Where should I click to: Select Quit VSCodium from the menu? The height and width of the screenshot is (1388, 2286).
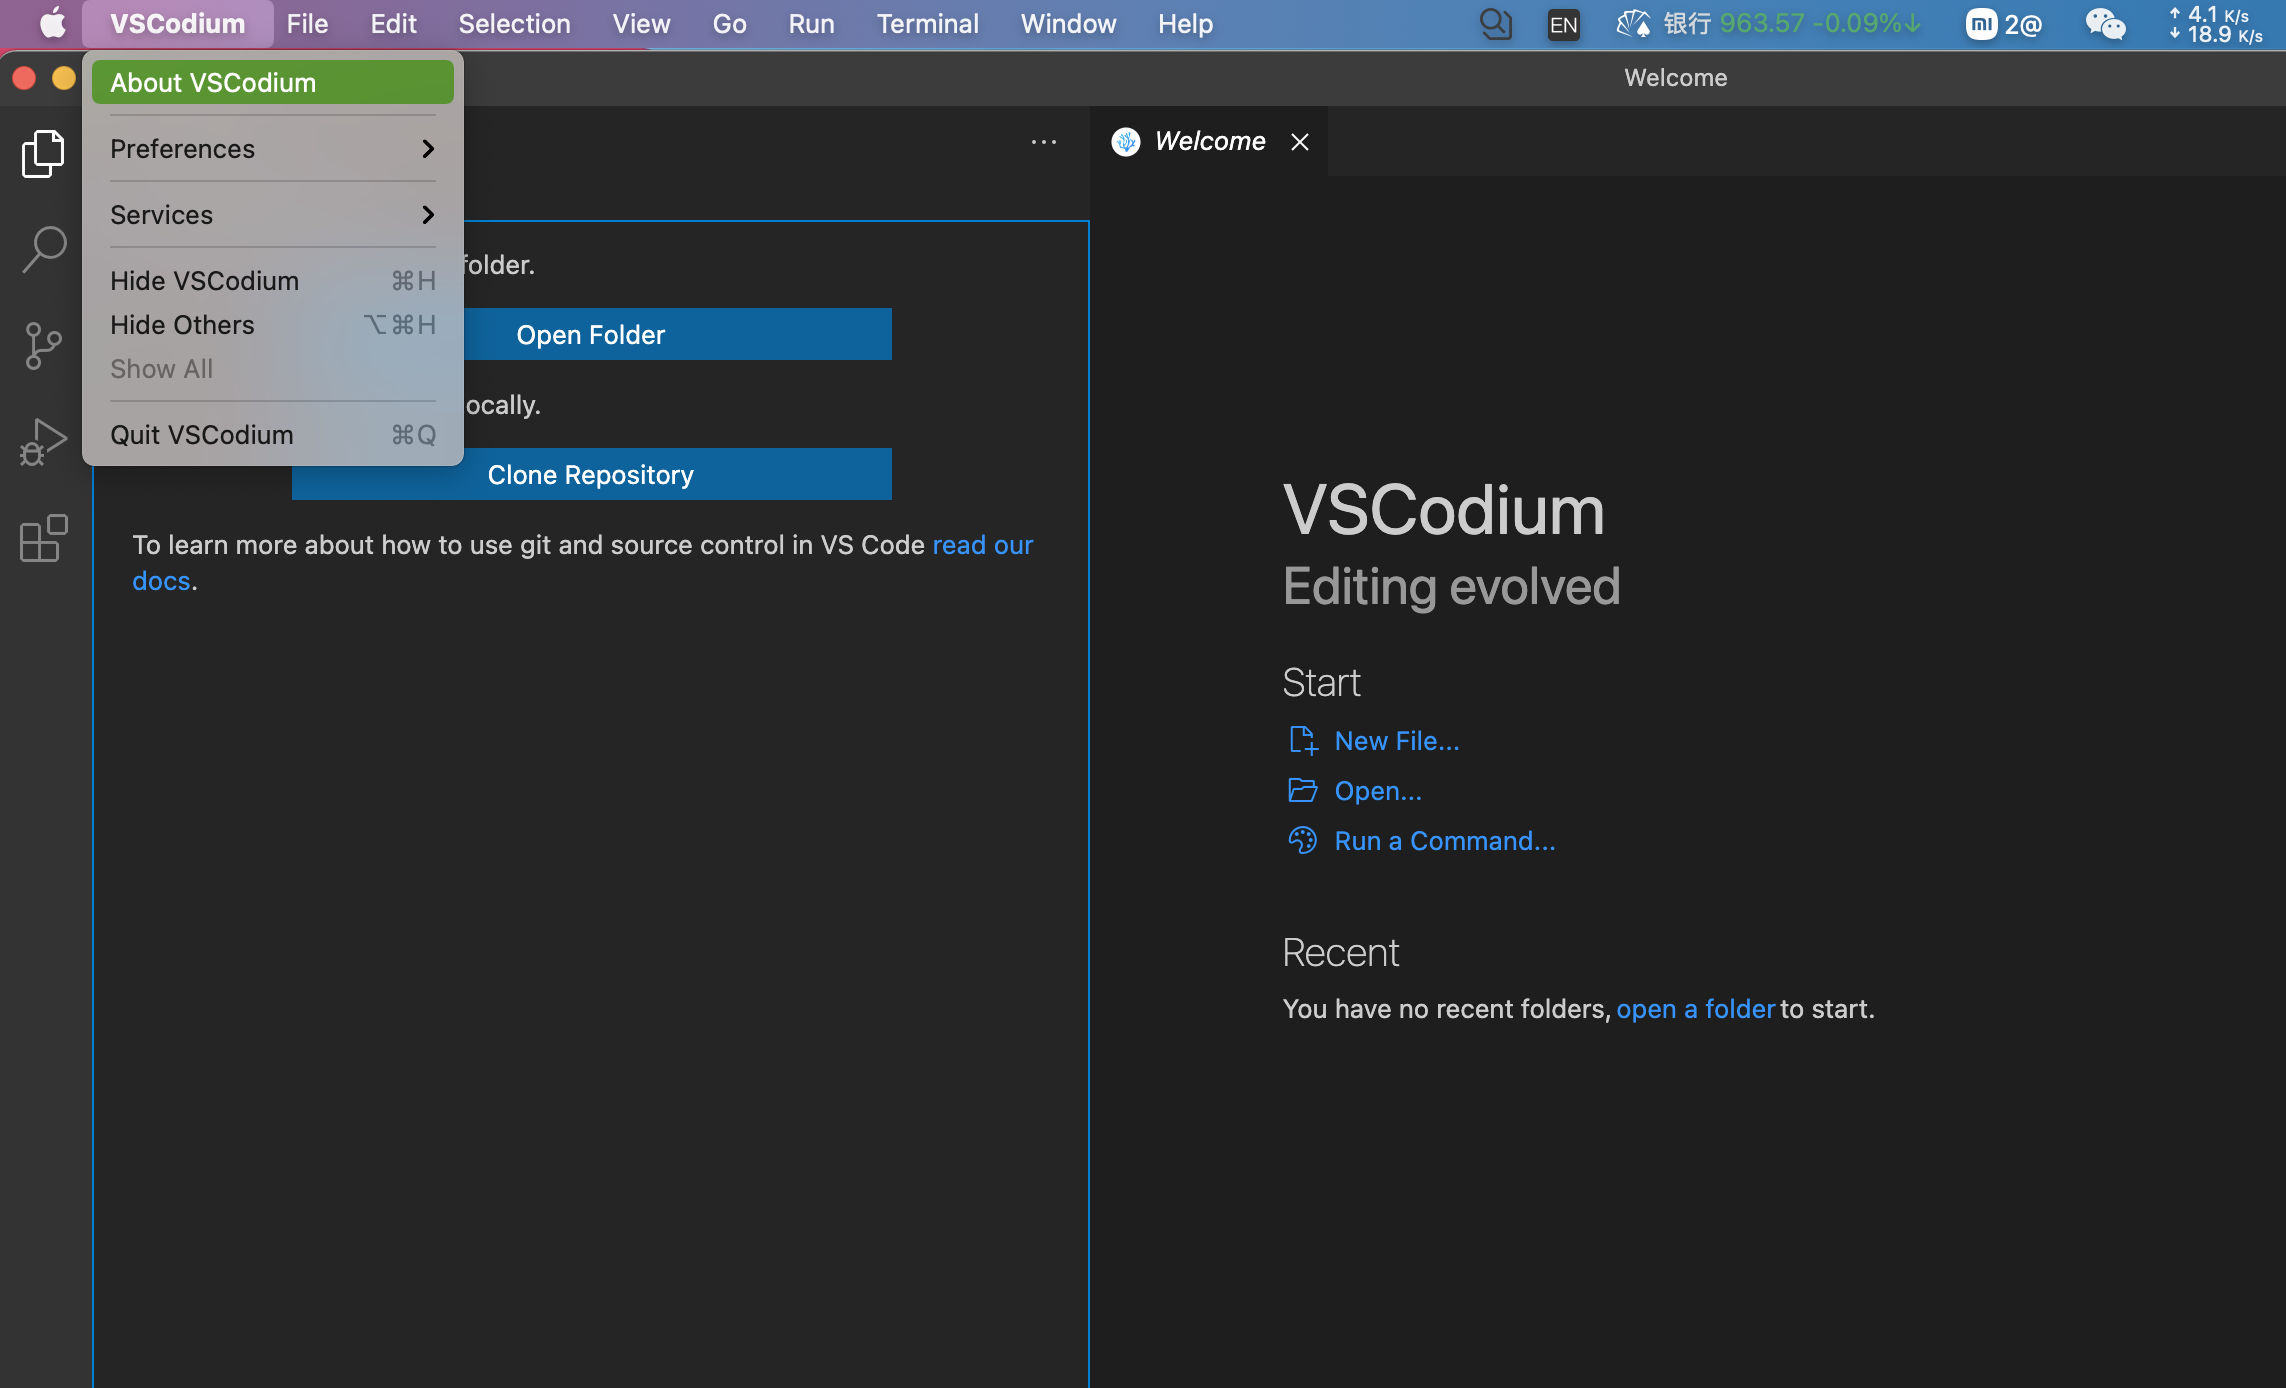[x=200, y=434]
